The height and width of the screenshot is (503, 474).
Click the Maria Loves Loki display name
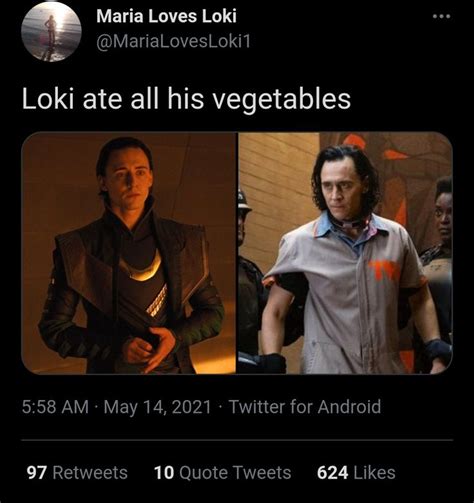click(x=166, y=16)
